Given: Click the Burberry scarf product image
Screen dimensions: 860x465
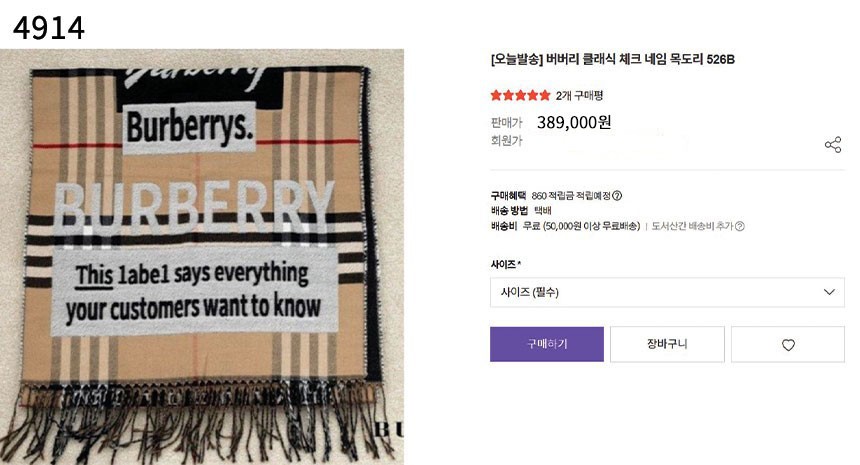Looking at the screenshot, I should coord(202,256).
